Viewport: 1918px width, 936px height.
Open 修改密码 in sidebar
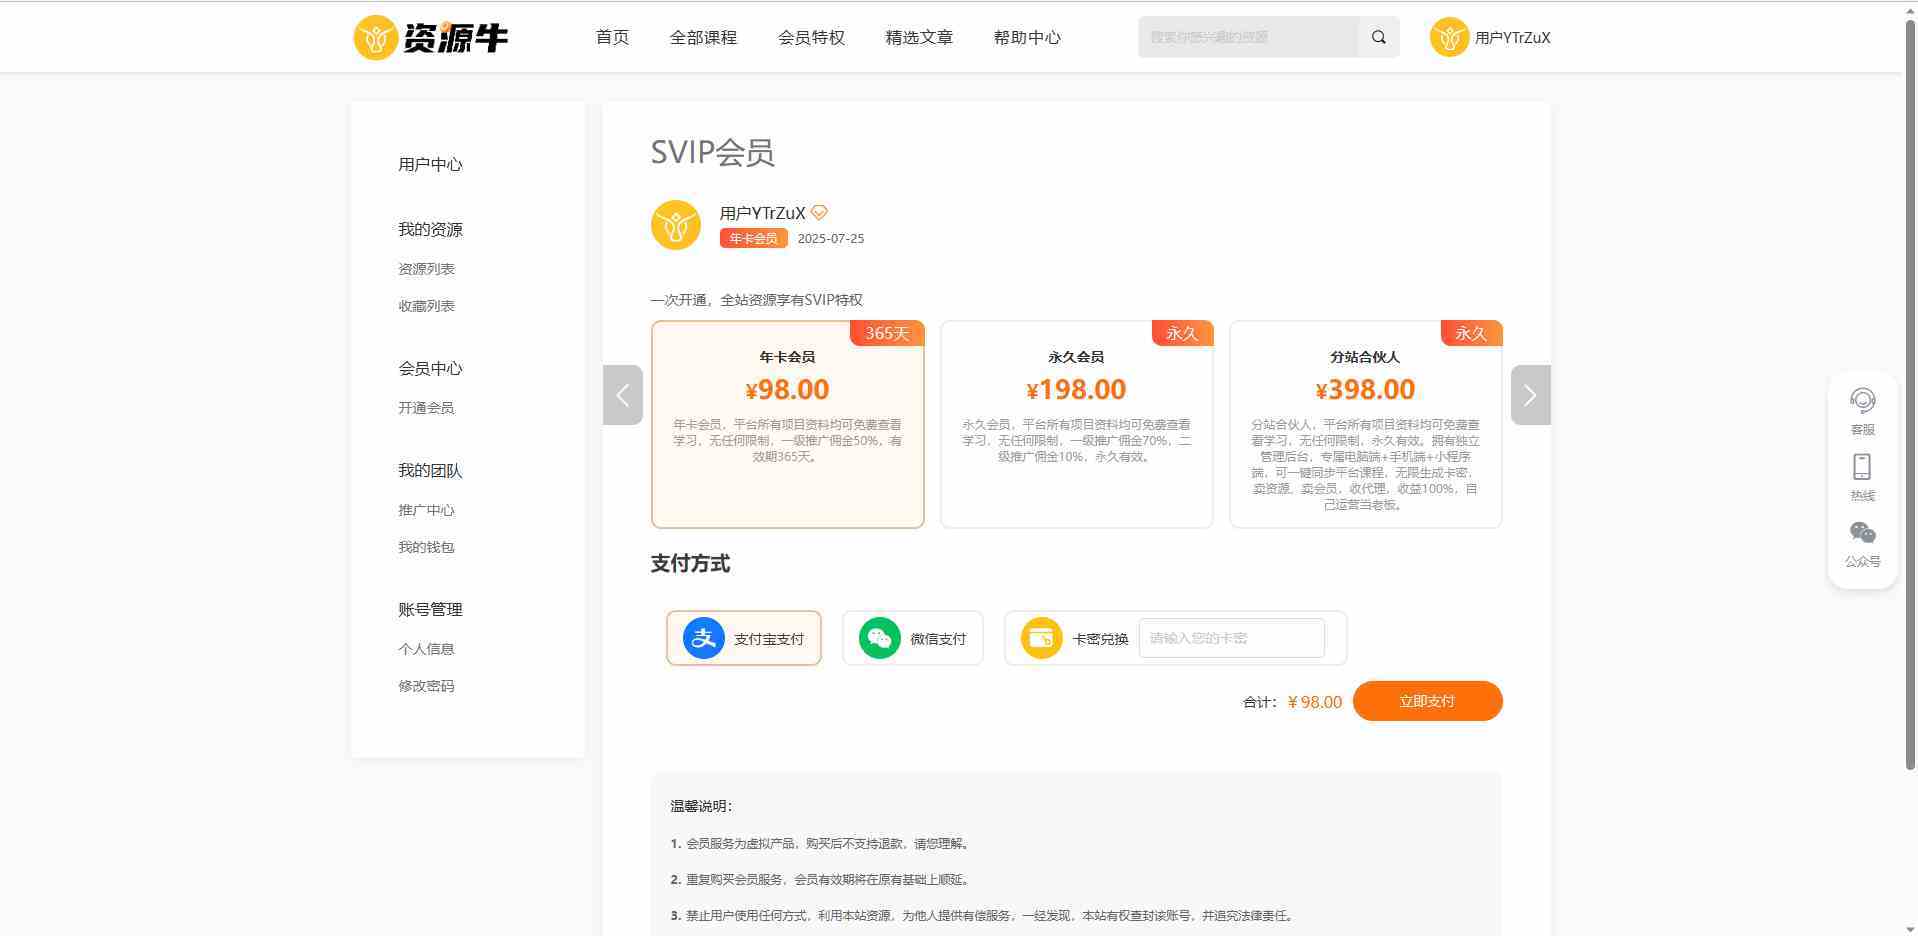(x=426, y=686)
